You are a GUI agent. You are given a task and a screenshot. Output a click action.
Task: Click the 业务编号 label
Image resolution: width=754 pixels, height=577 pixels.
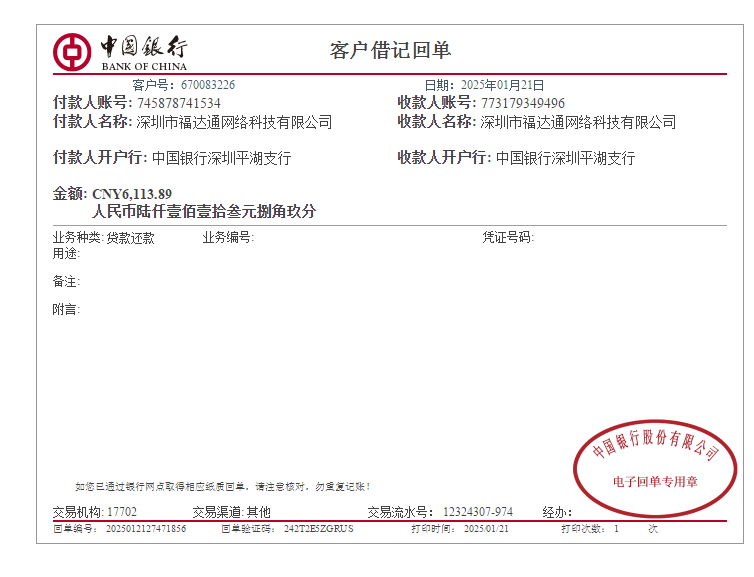228,238
